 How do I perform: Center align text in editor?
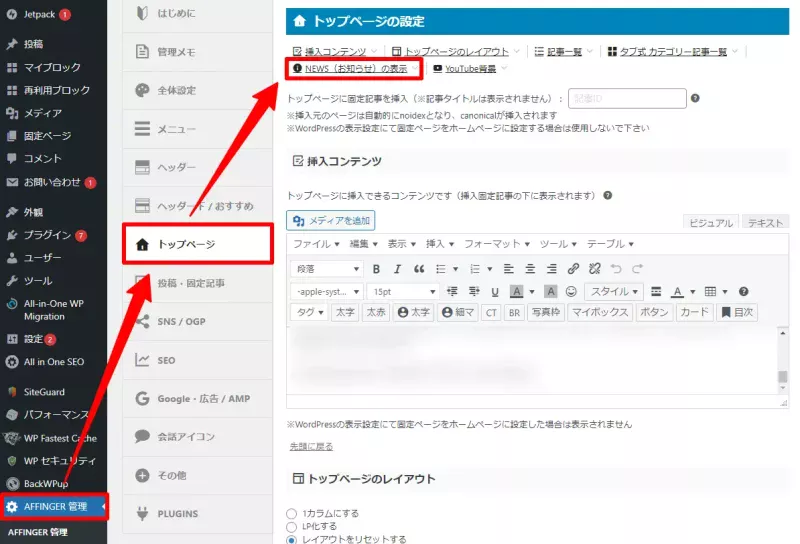(530, 269)
